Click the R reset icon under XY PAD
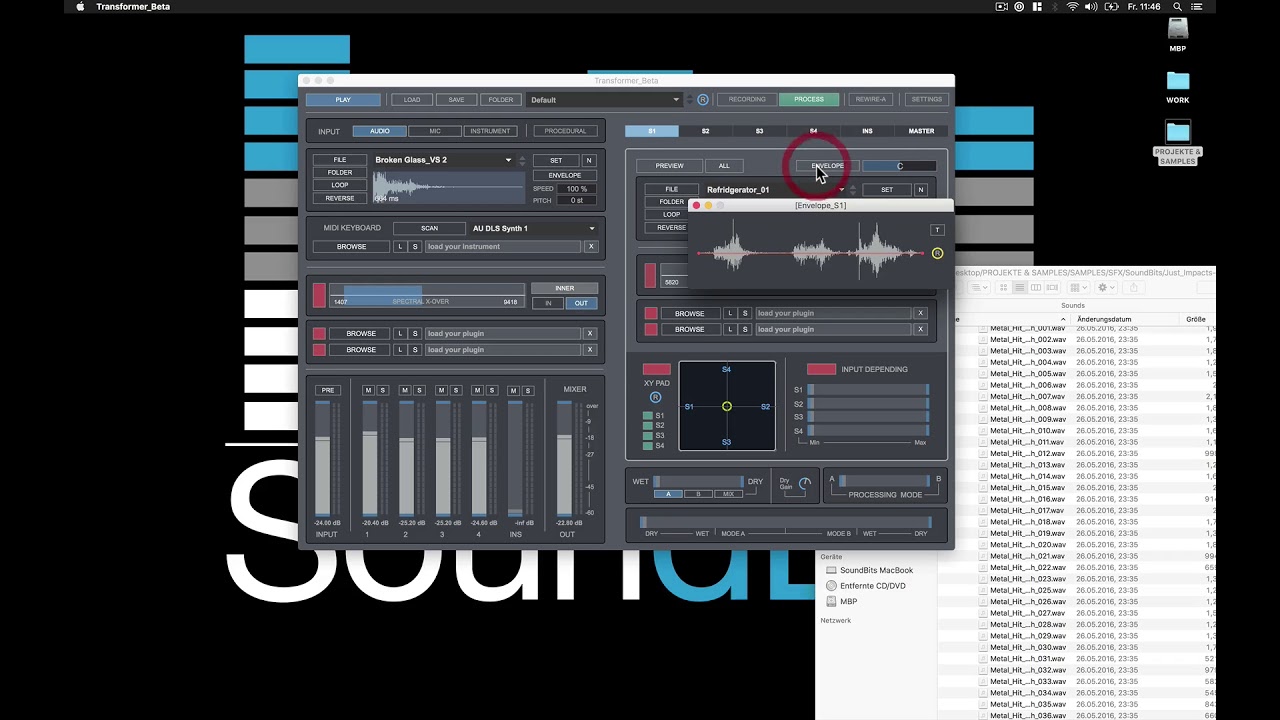 [656, 397]
